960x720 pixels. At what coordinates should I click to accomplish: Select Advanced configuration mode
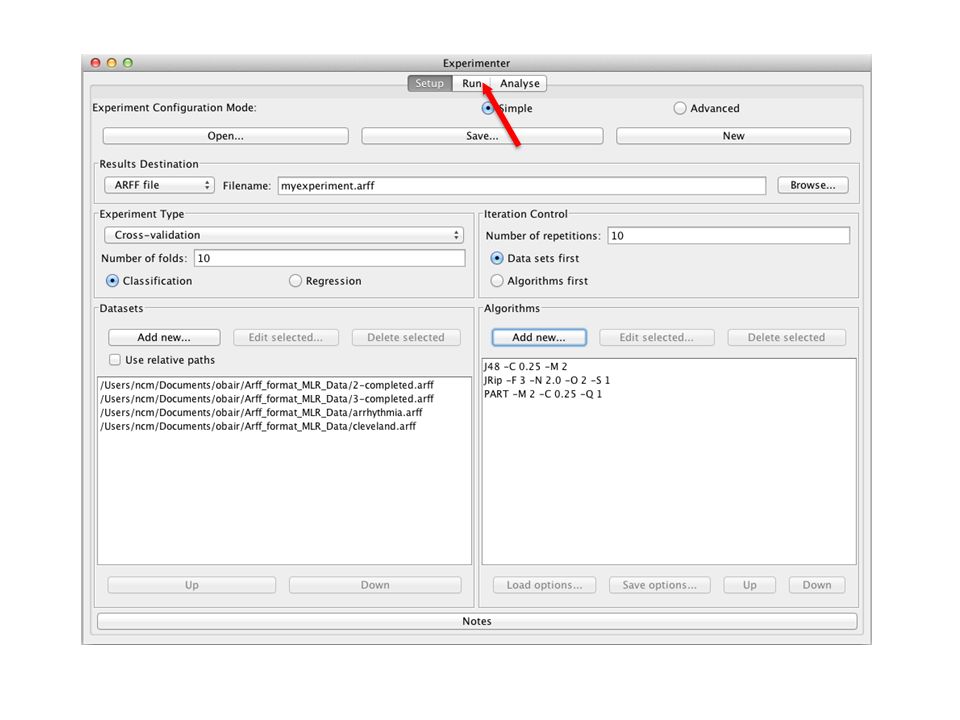tap(680, 108)
